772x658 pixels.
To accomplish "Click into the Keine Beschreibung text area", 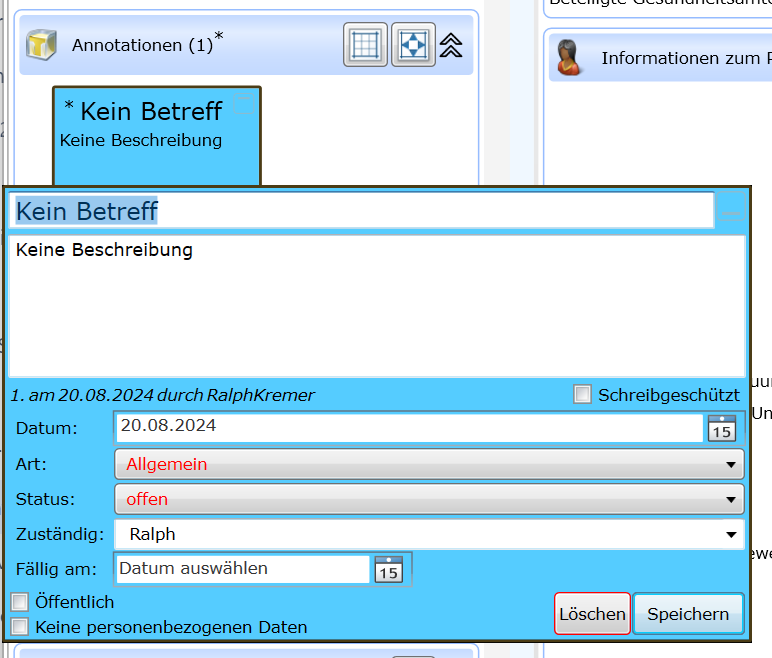I will 376,305.
